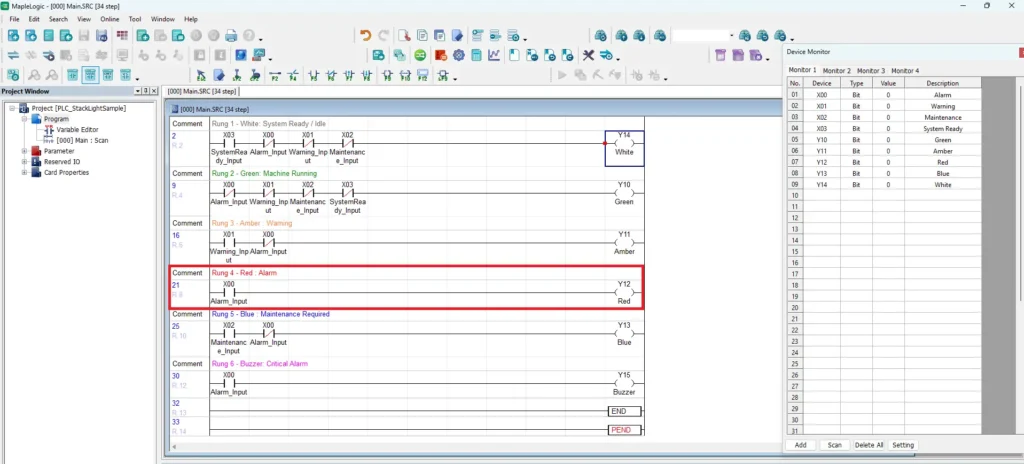
Task: Click the ladder editor scrollbar left arrow
Action: pyautogui.click(x=174, y=446)
